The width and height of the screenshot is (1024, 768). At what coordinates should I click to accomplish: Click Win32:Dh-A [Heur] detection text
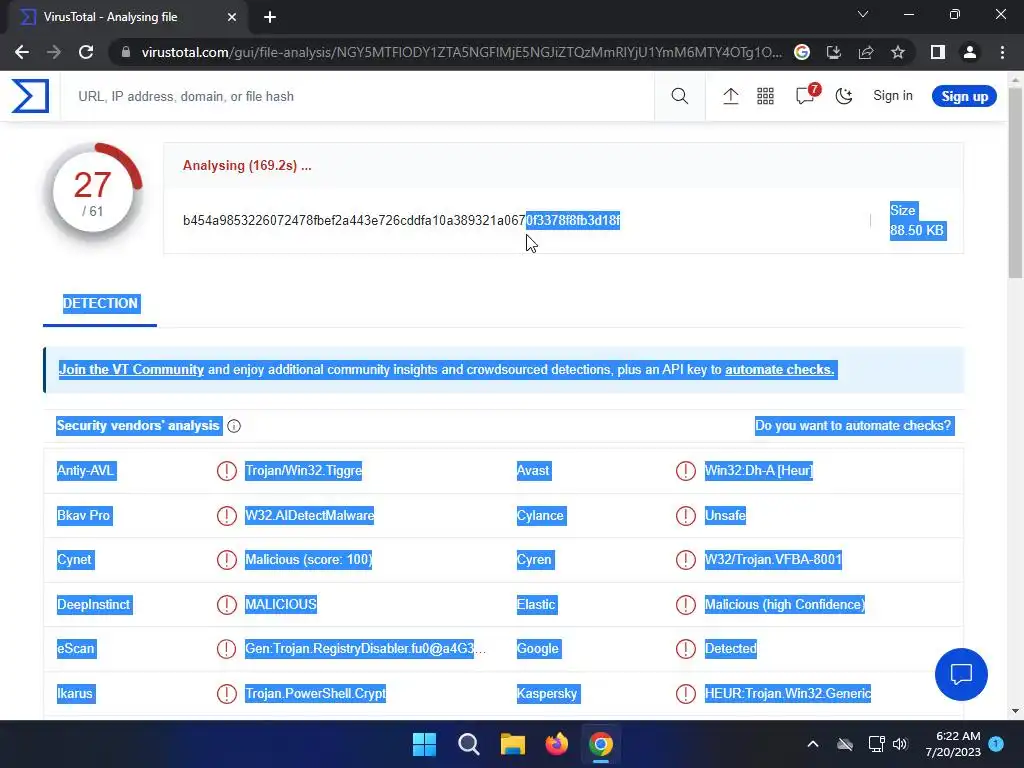(x=758, y=470)
